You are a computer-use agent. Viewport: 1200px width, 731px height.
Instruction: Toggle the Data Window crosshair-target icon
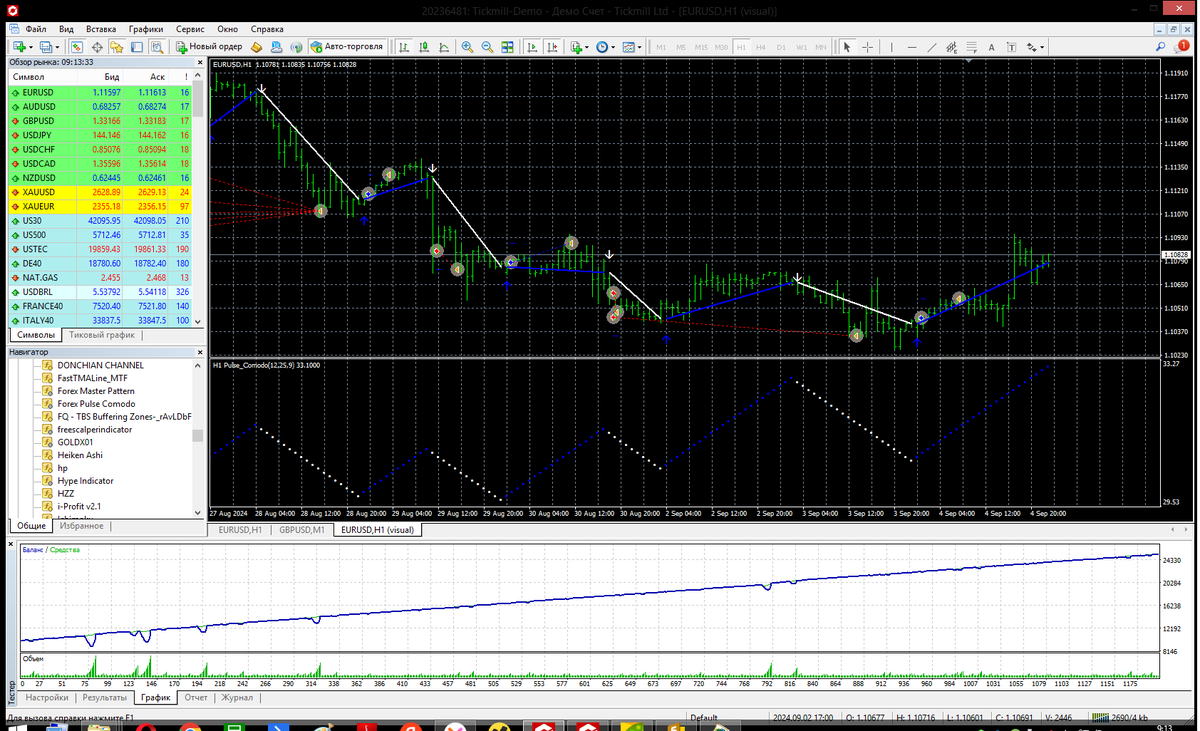click(97, 47)
